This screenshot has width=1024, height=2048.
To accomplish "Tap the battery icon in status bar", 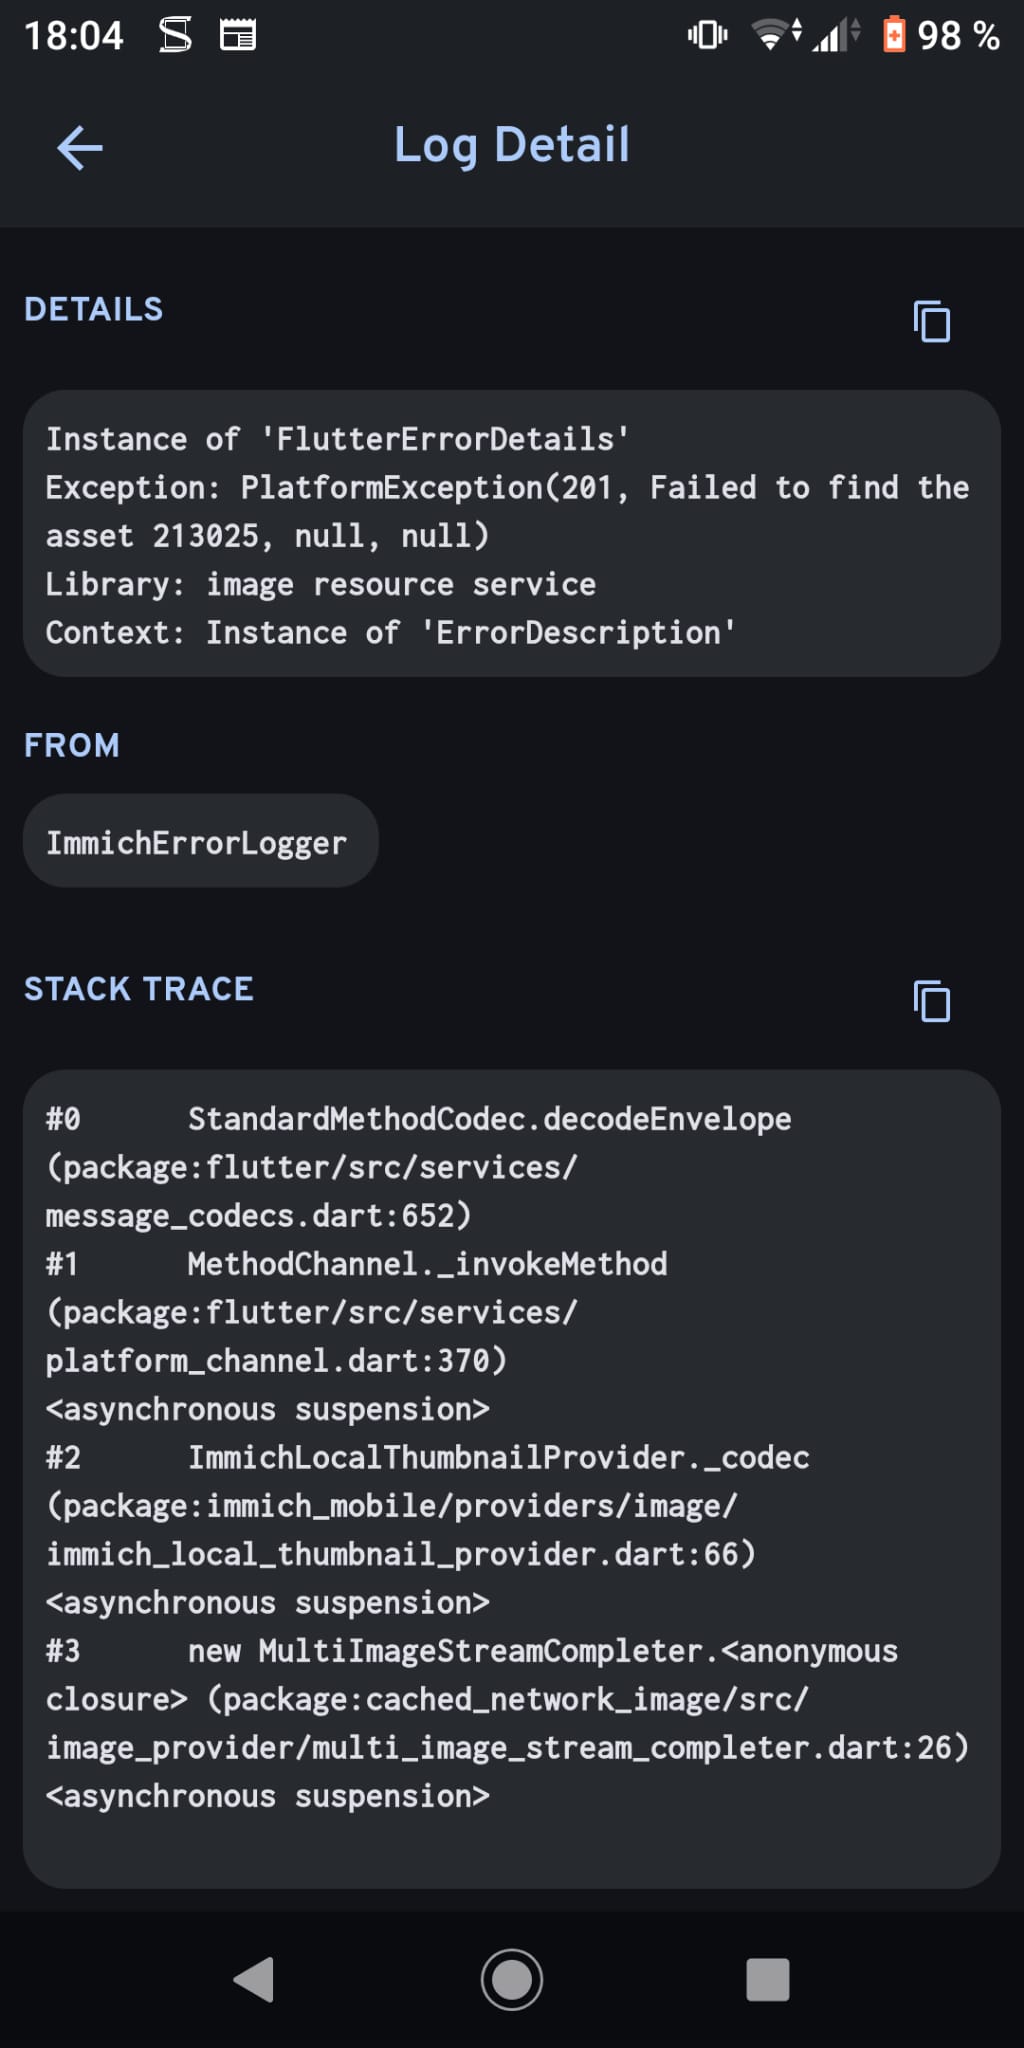I will 894,35.
